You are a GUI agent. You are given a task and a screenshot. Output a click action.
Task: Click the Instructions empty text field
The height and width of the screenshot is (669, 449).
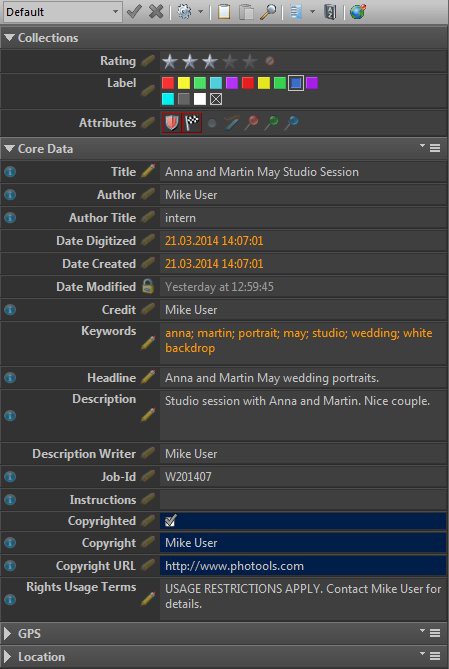303,500
